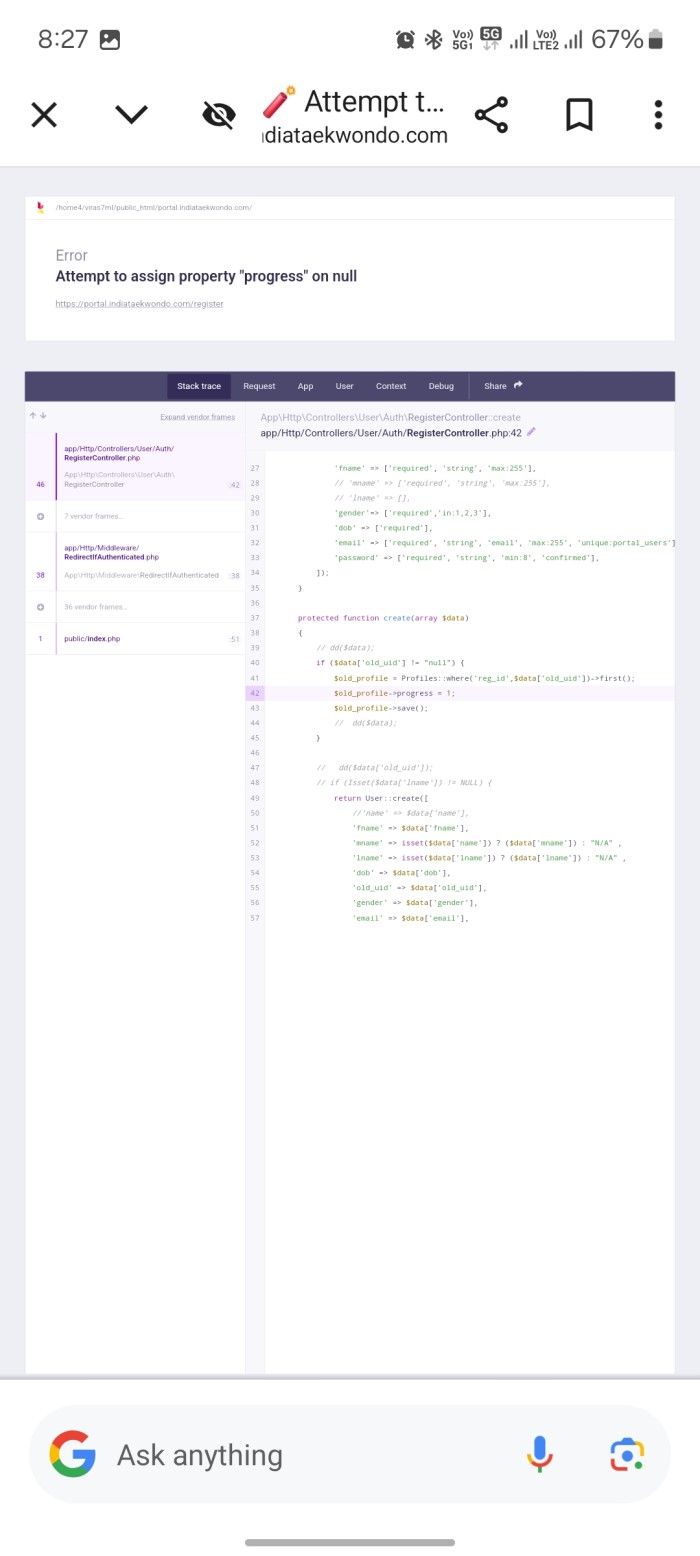Open Google Lens camera icon
The width and height of the screenshot is (700, 1556).
pyautogui.click(x=627, y=1454)
